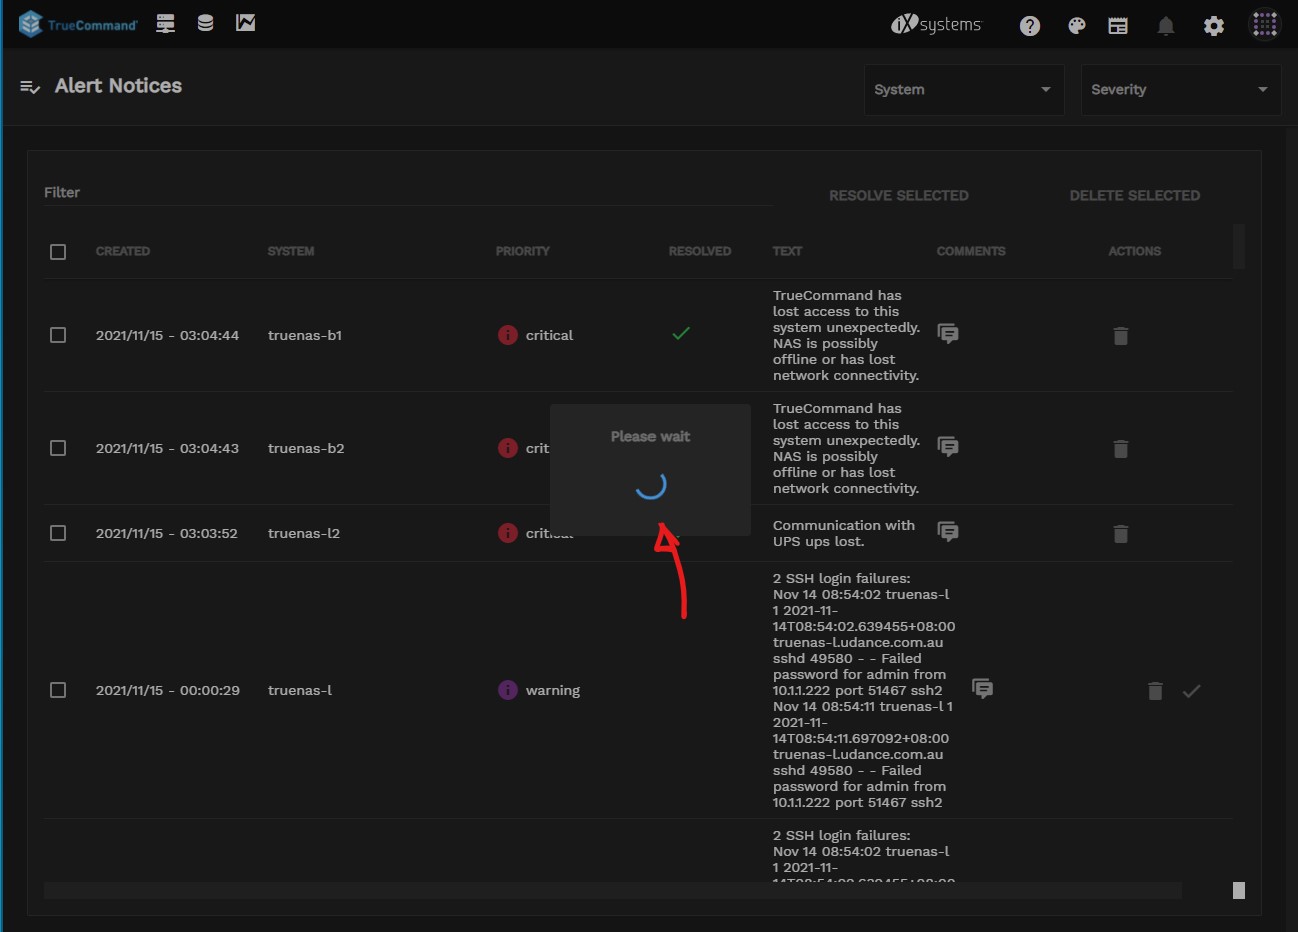1298x932 pixels.
Task: Sort by the SYSTEM column header
Action: [291, 251]
